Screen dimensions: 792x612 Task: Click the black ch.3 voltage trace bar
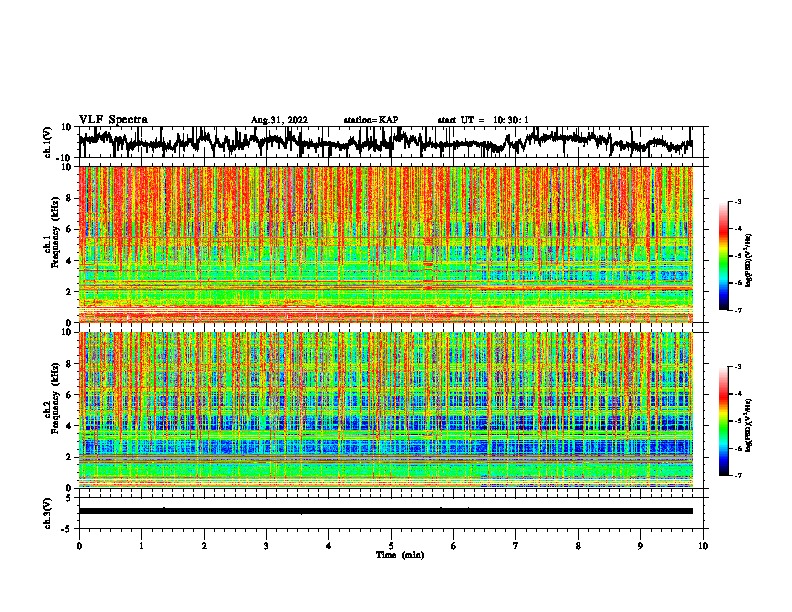coord(386,511)
